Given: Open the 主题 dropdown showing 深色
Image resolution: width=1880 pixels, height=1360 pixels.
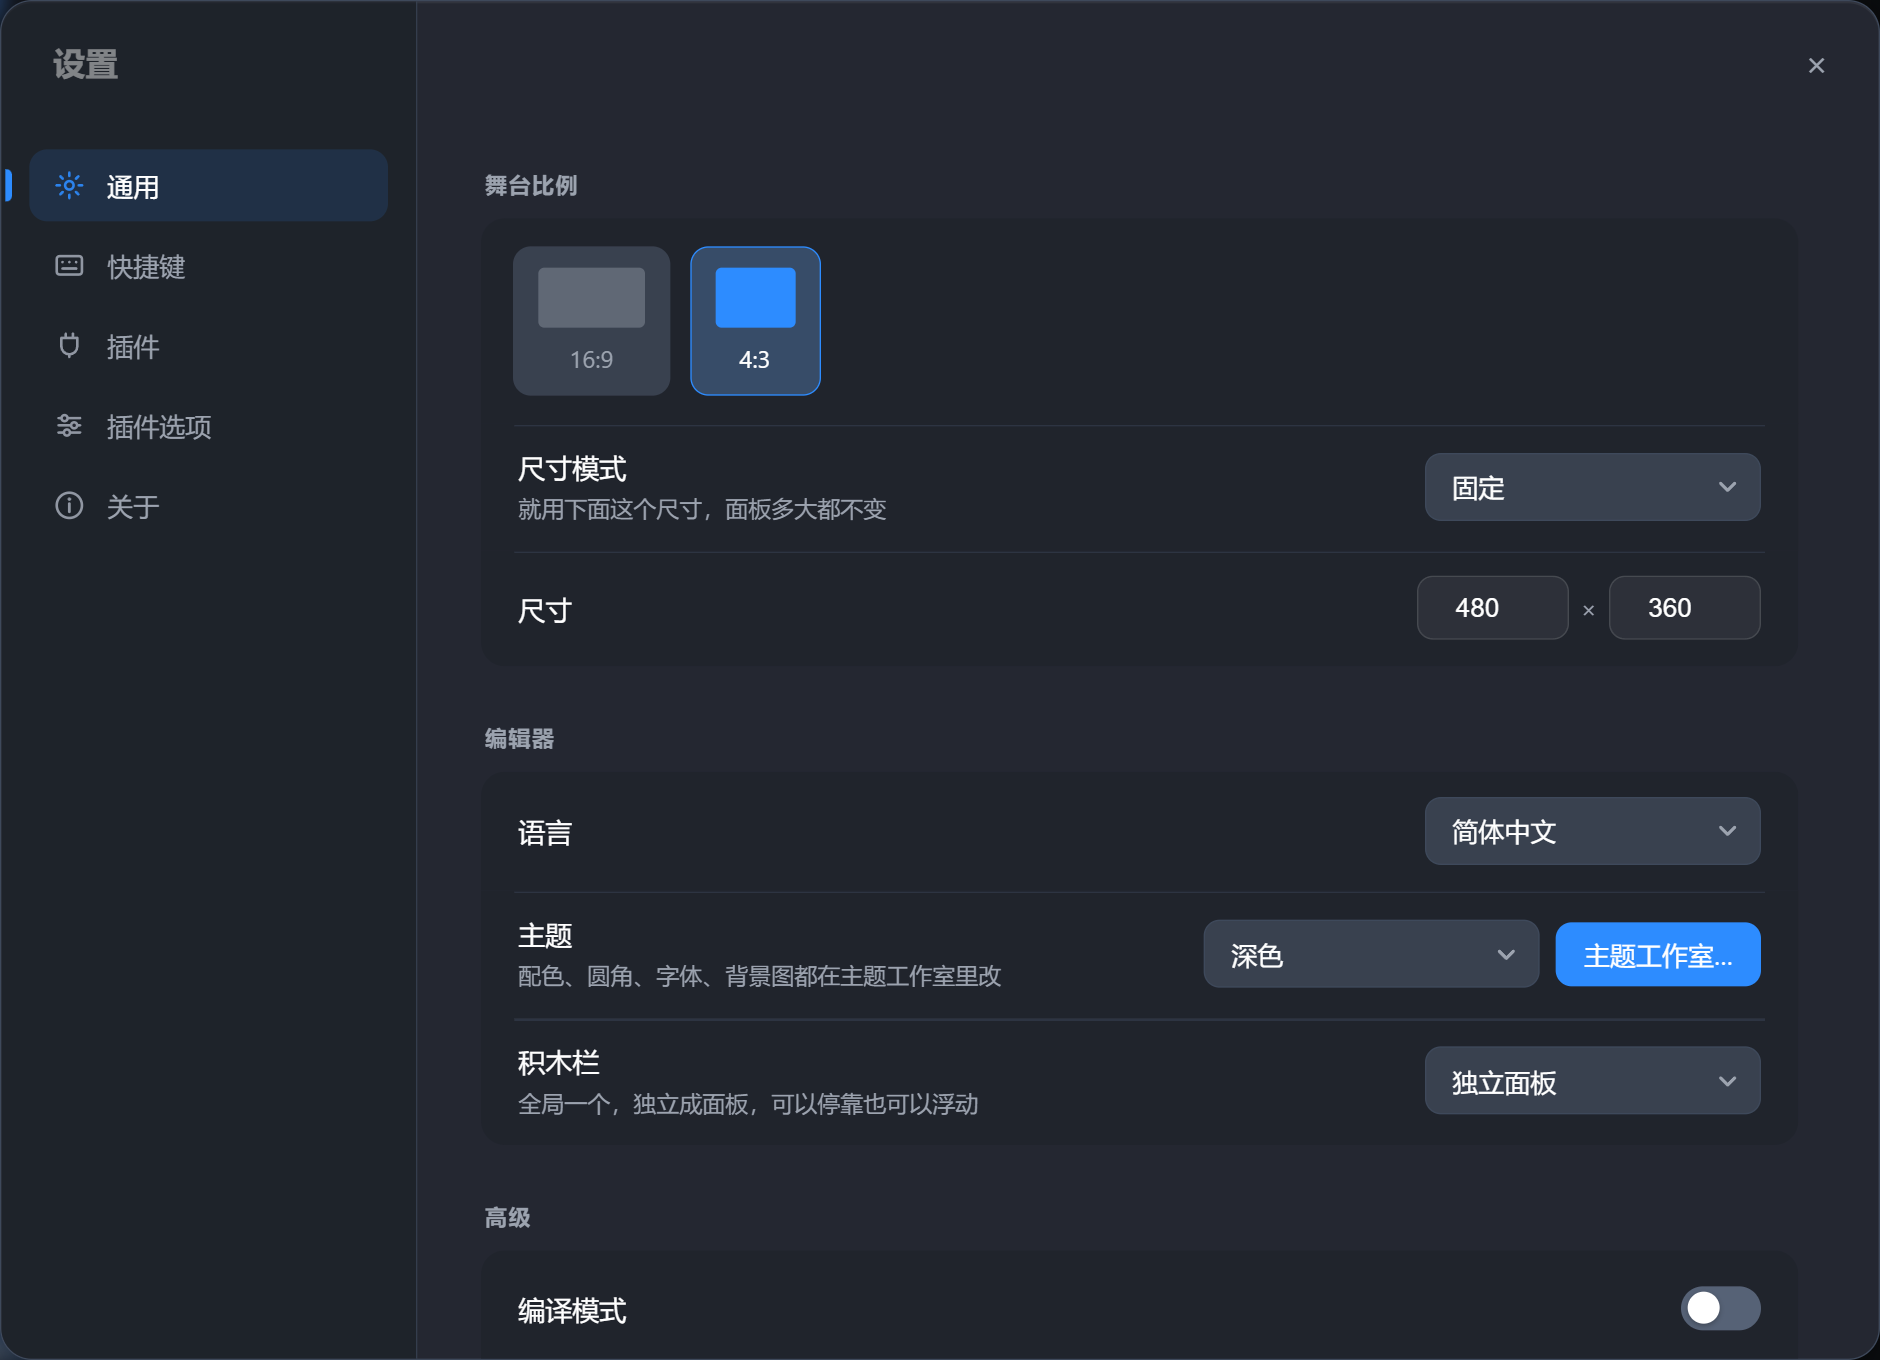Looking at the screenshot, I should click(1371, 955).
